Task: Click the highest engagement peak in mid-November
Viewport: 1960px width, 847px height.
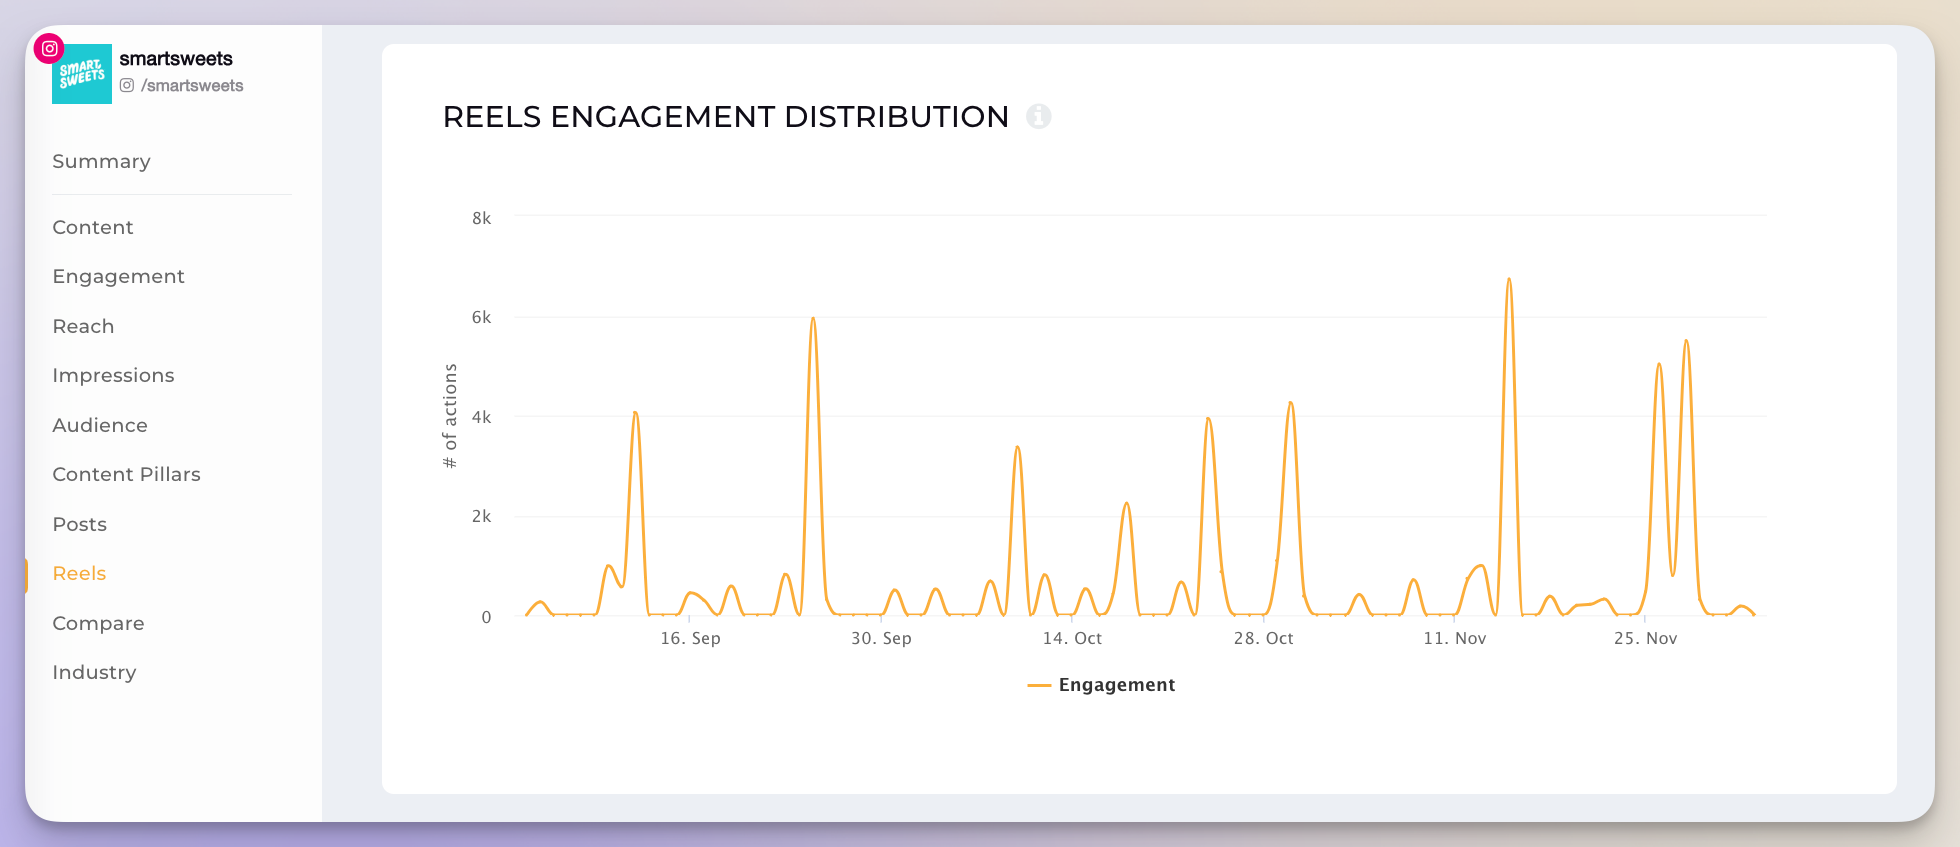Action: point(1509,279)
